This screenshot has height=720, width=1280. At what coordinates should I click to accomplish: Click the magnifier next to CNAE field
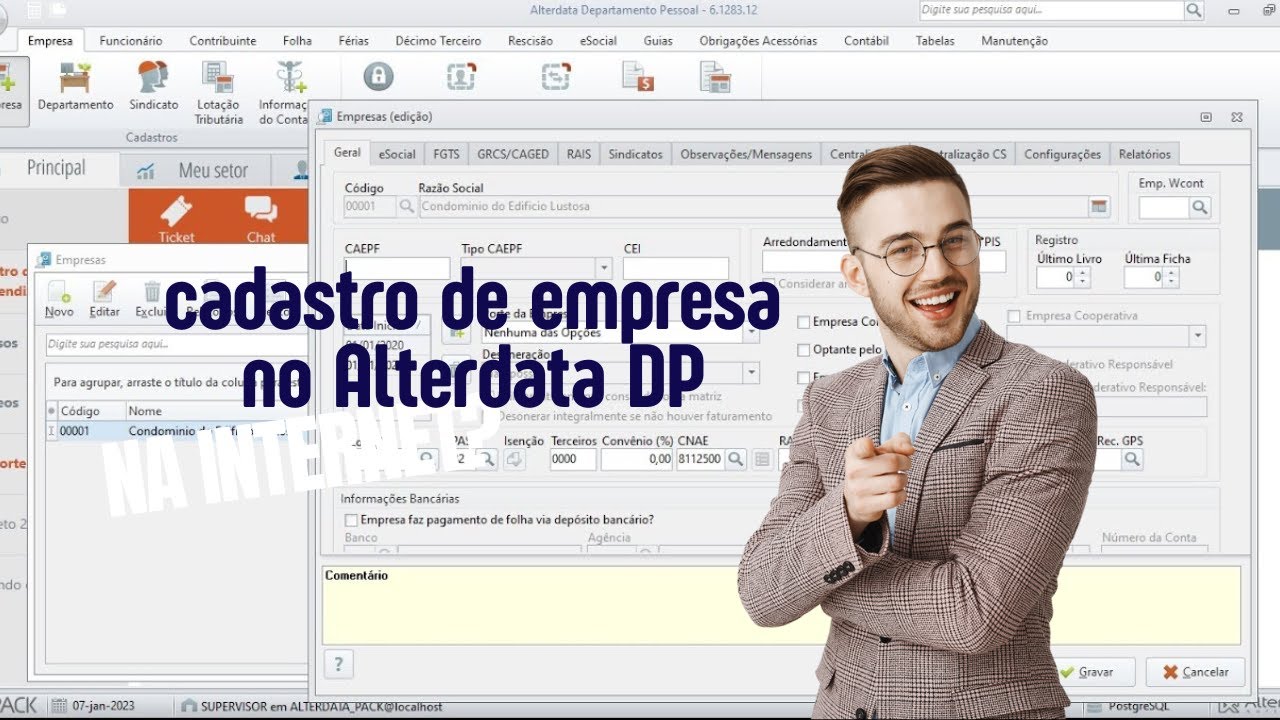point(736,459)
